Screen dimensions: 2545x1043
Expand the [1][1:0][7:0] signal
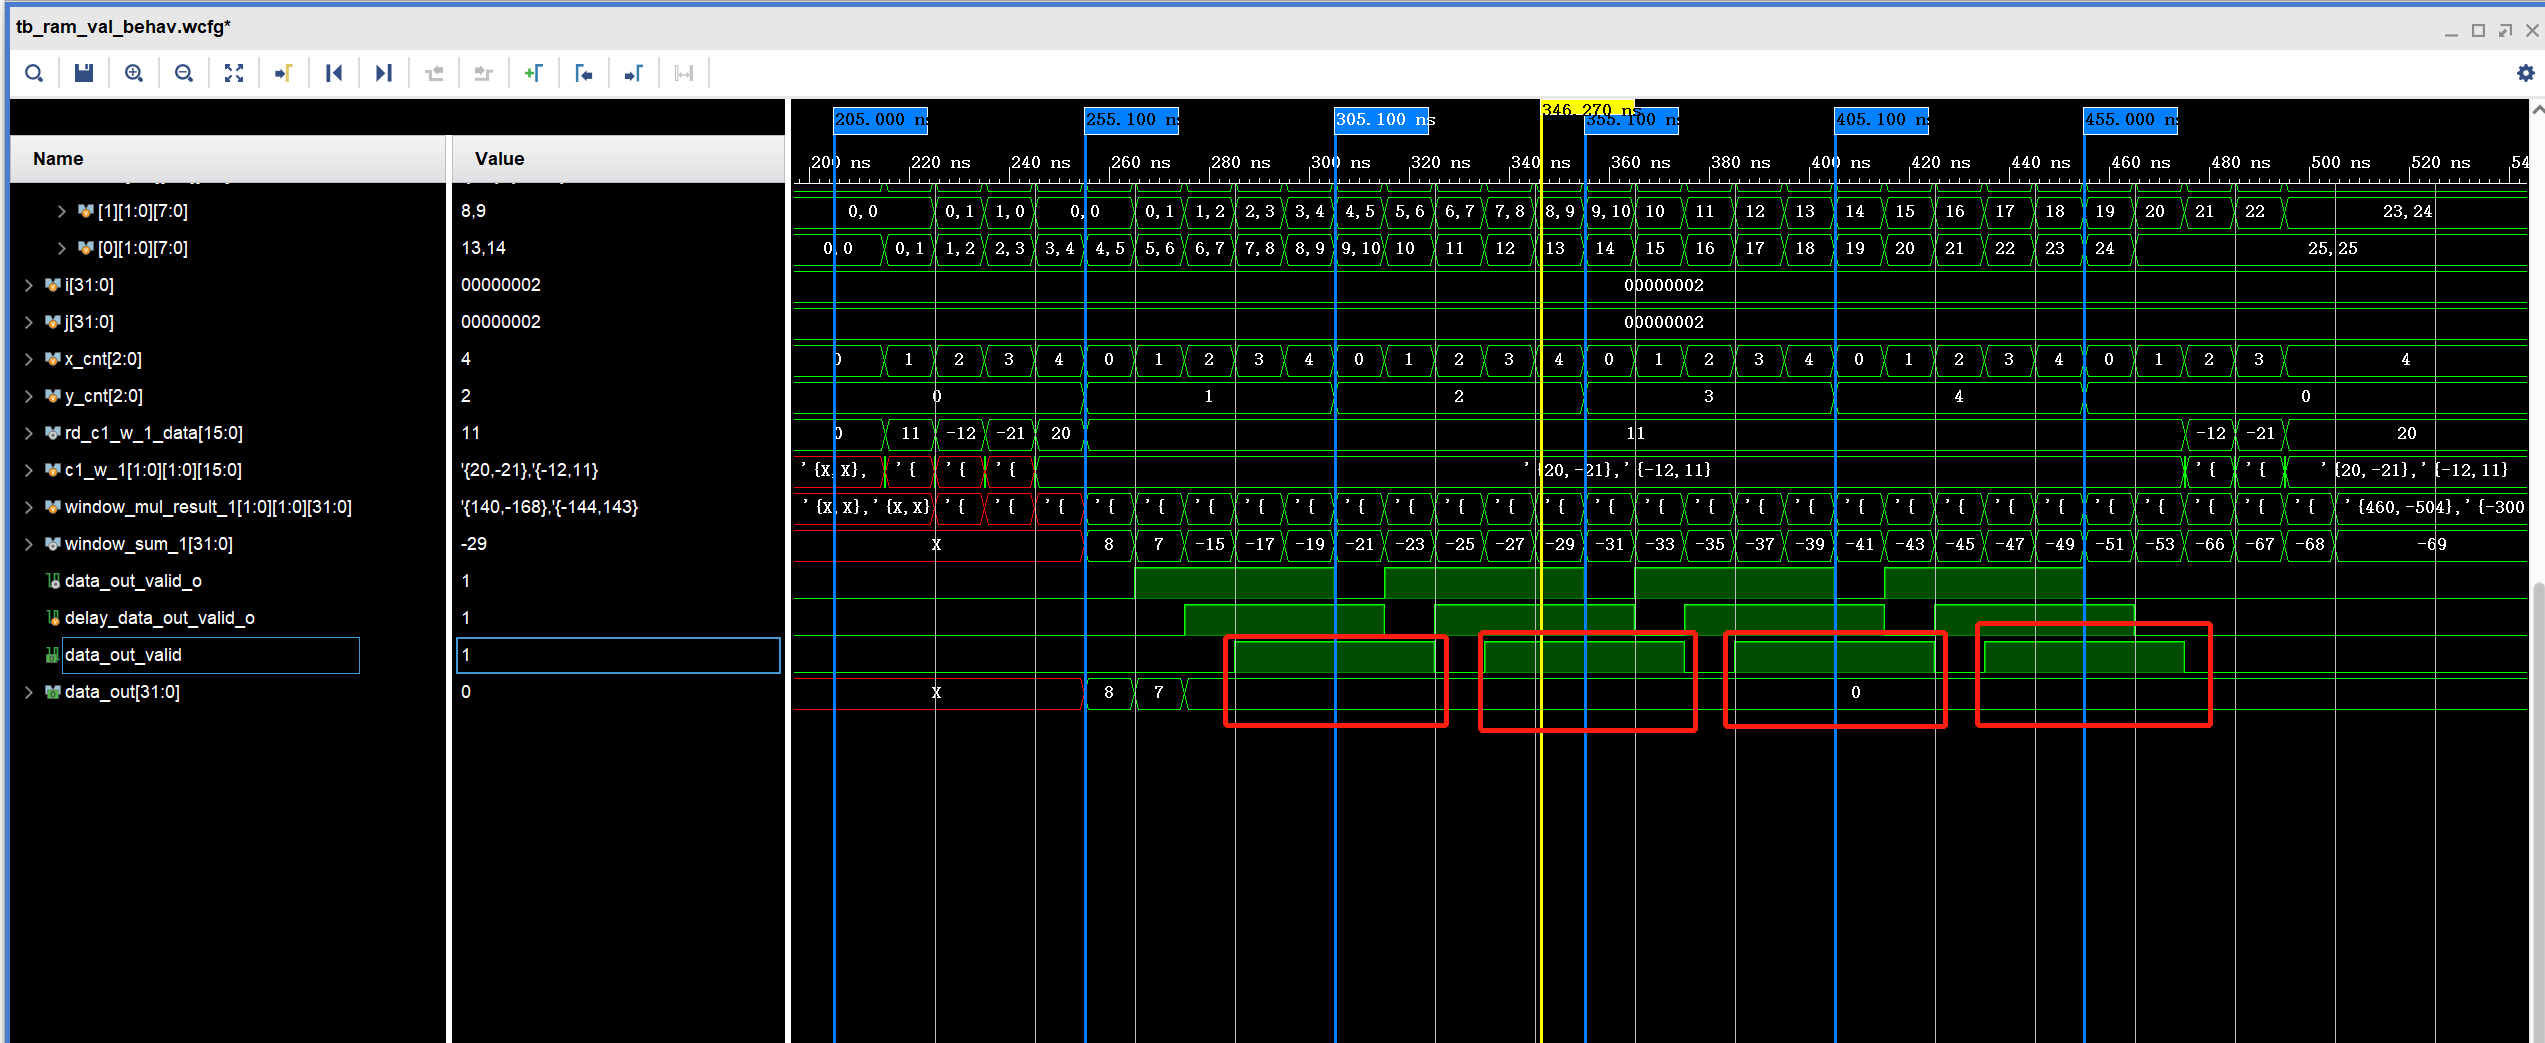click(62, 211)
